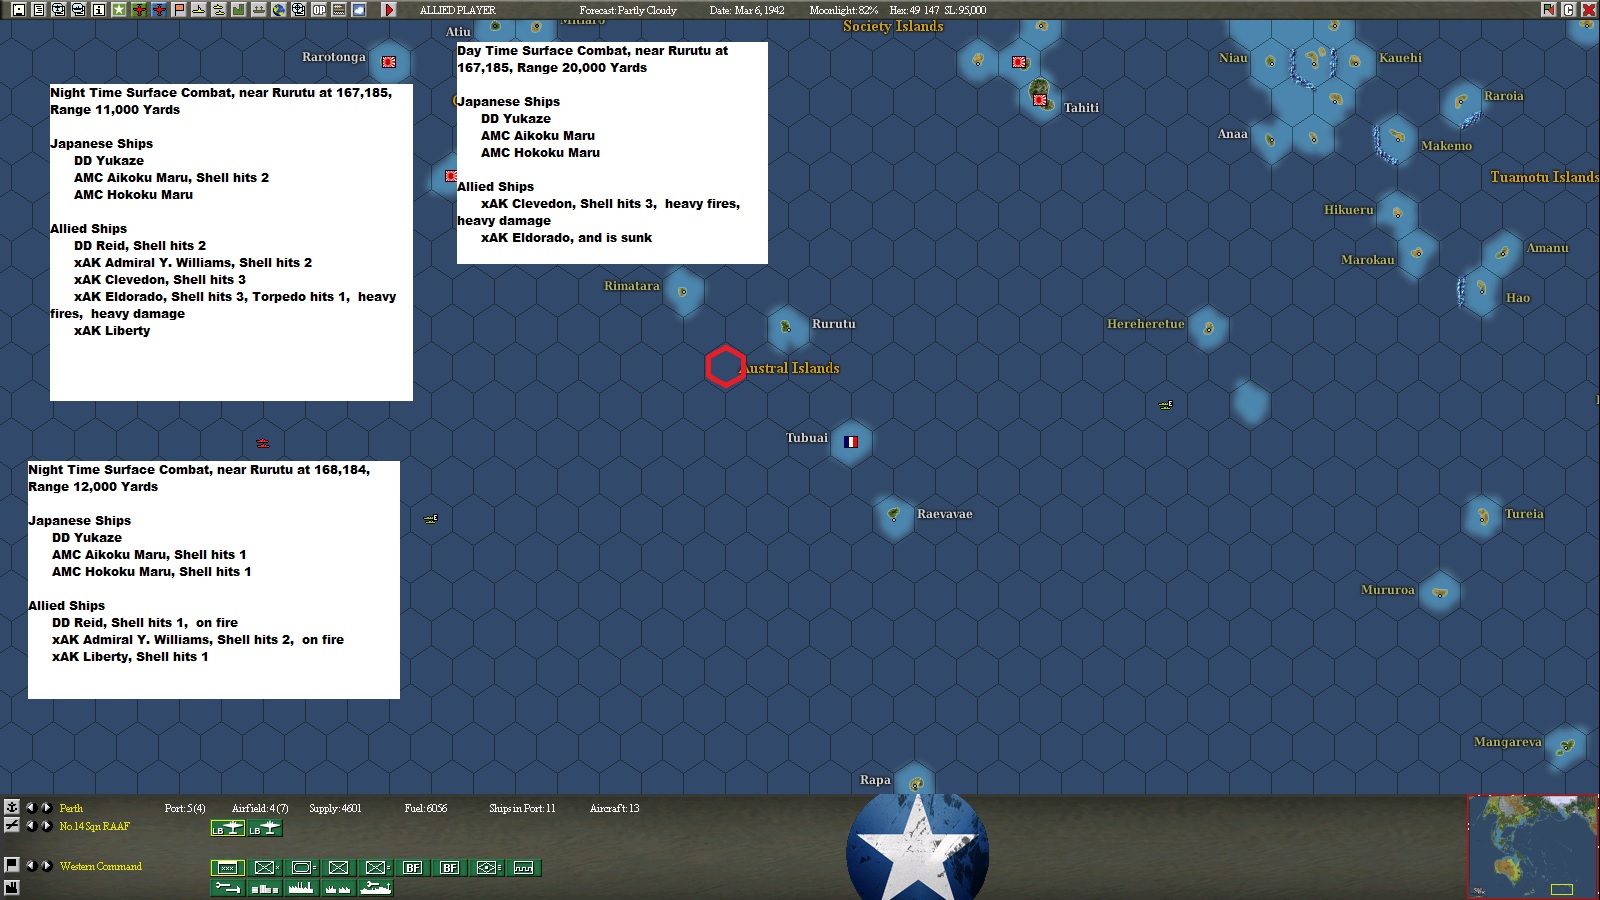This screenshot has width=1600, height=900.
Task: Show next air unit after No.14 Sqn RAAF
Action: coord(46,825)
